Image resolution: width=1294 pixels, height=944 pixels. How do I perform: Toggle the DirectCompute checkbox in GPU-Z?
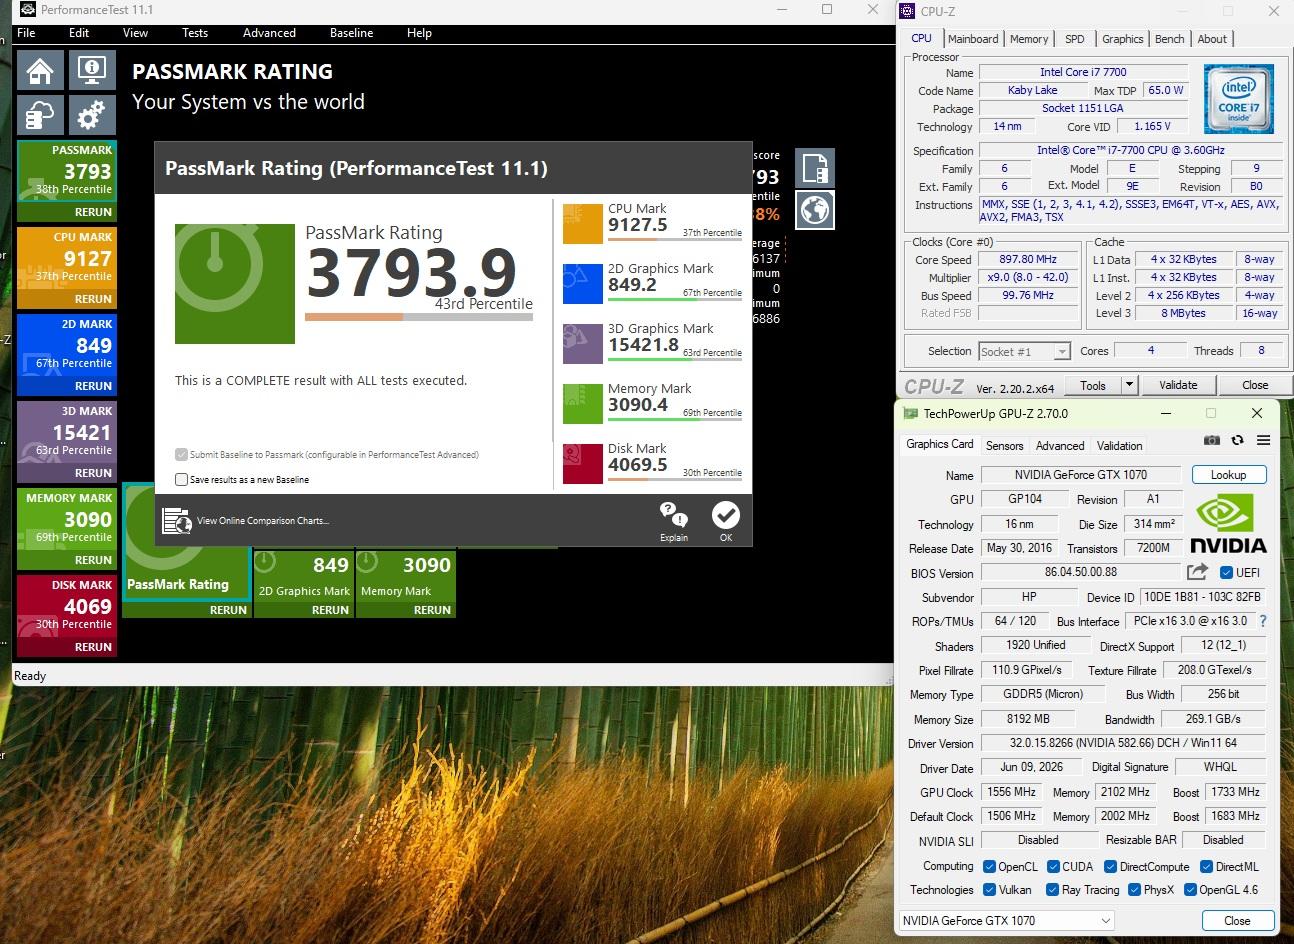[x=1111, y=867]
